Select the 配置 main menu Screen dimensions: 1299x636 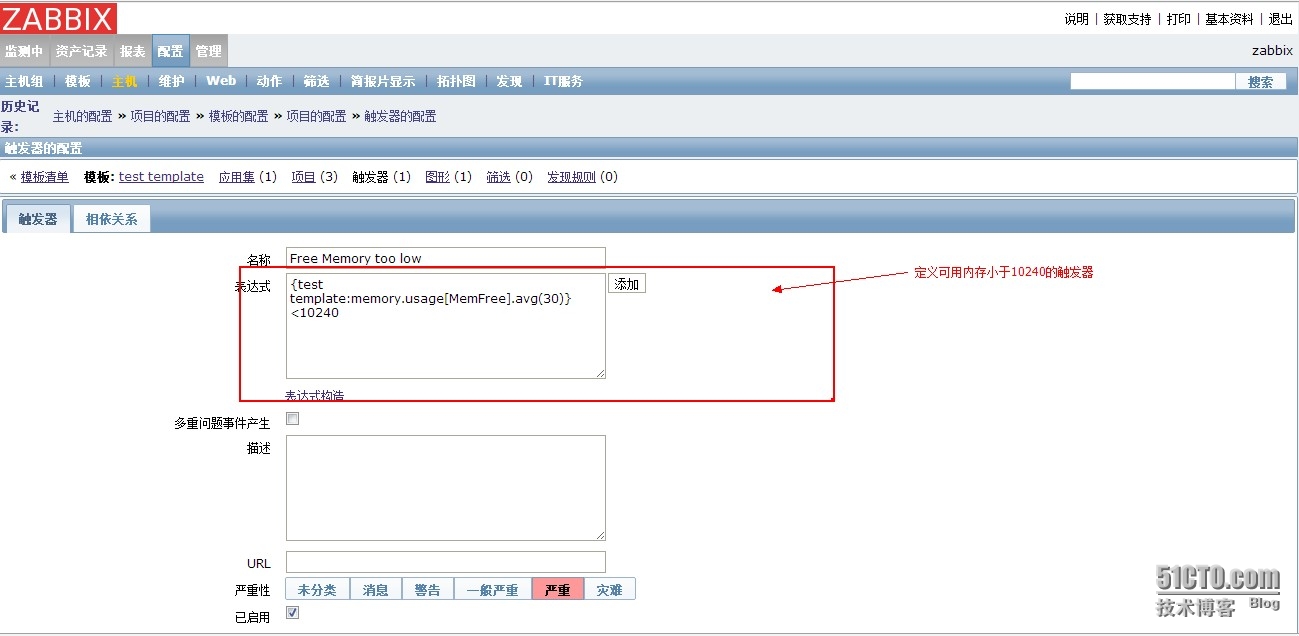(171, 51)
